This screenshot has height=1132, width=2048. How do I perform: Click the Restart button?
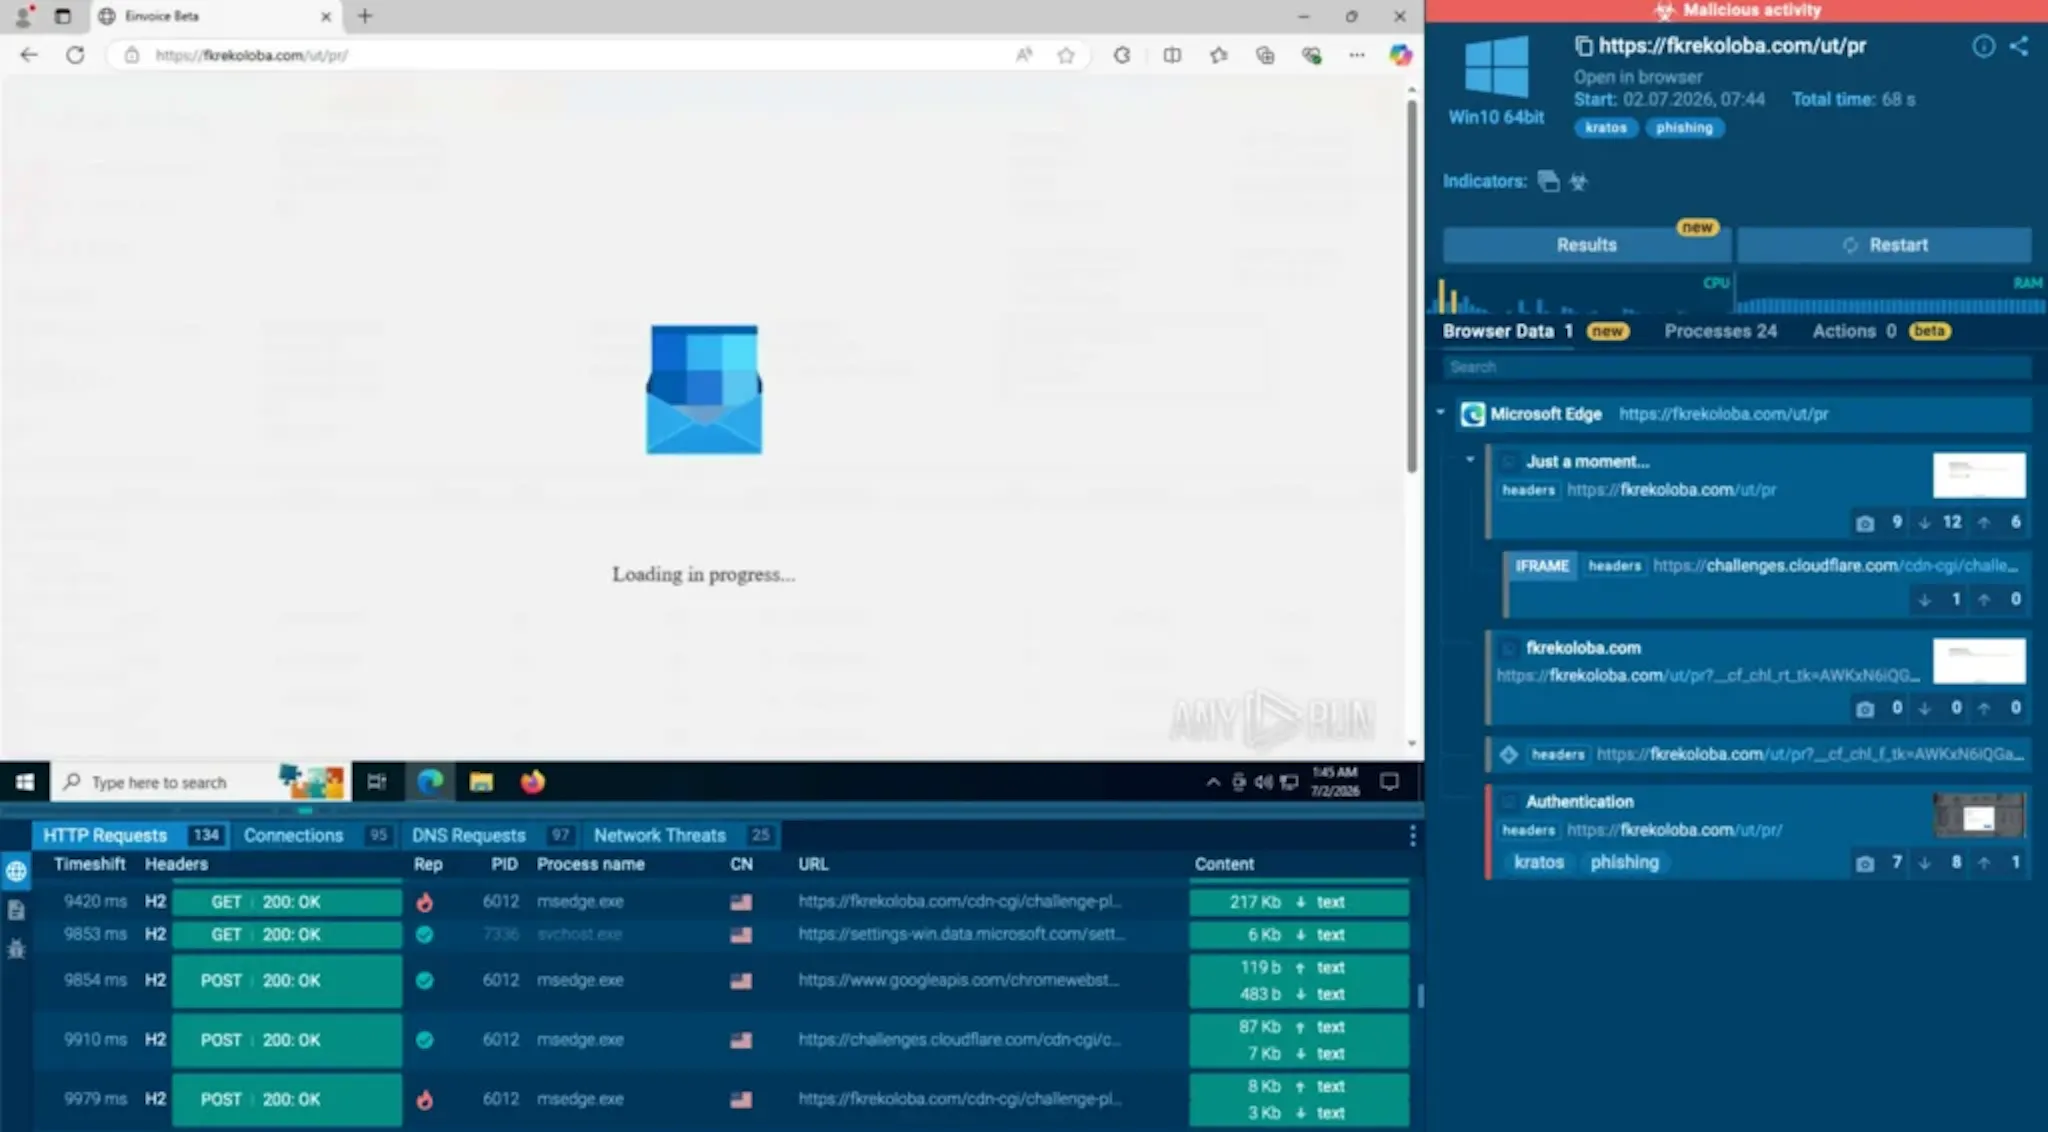[x=1884, y=245]
